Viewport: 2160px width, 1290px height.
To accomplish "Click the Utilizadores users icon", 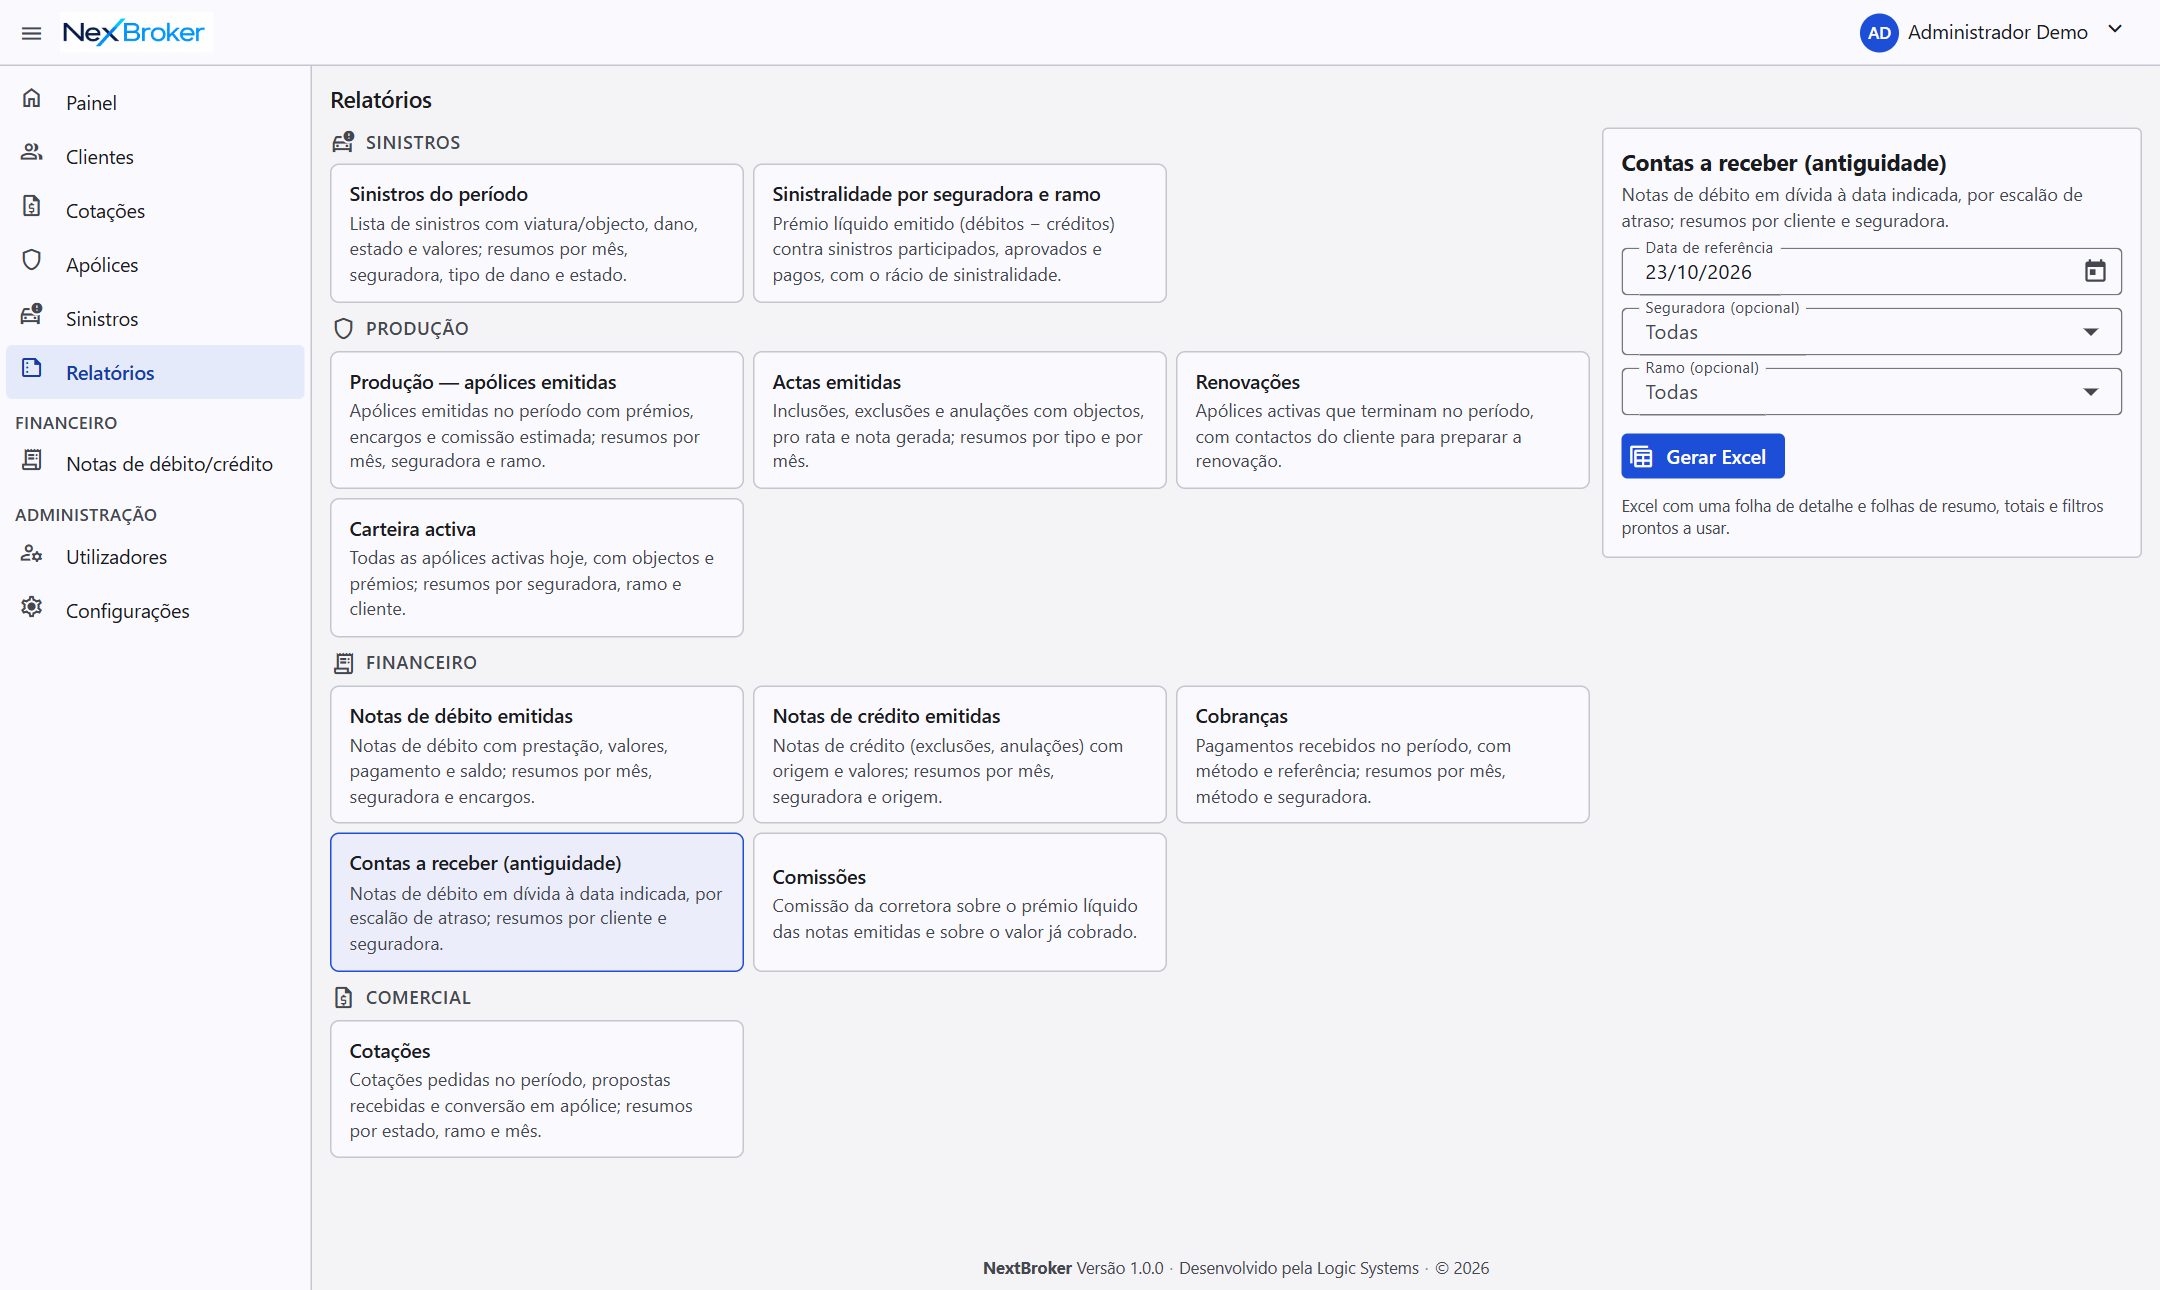I will pos(32,552).
